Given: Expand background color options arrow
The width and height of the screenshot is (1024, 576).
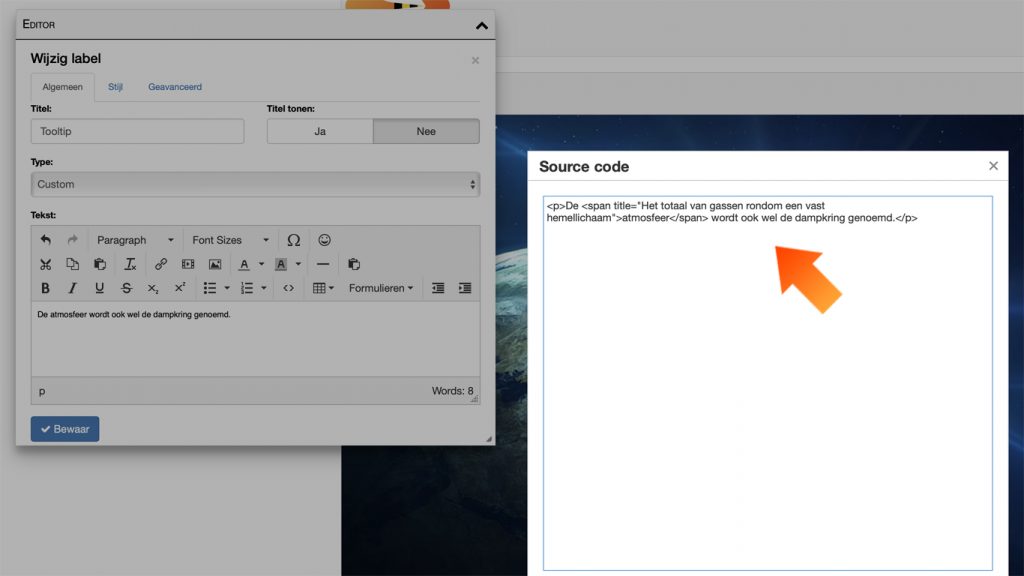Looking at the screenshot, I should (298, 264).
